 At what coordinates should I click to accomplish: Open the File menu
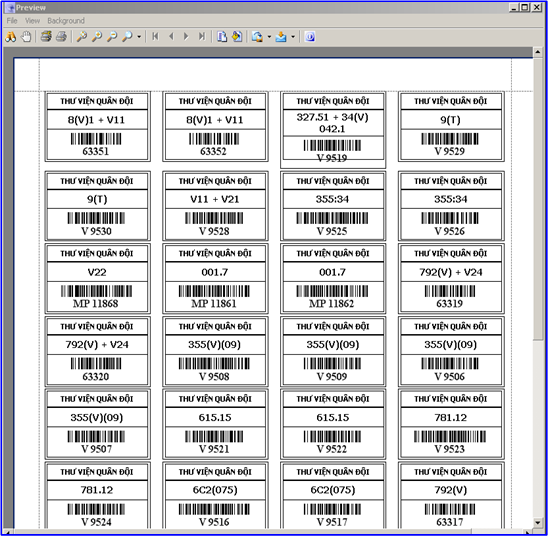click(x=12, y=21)
